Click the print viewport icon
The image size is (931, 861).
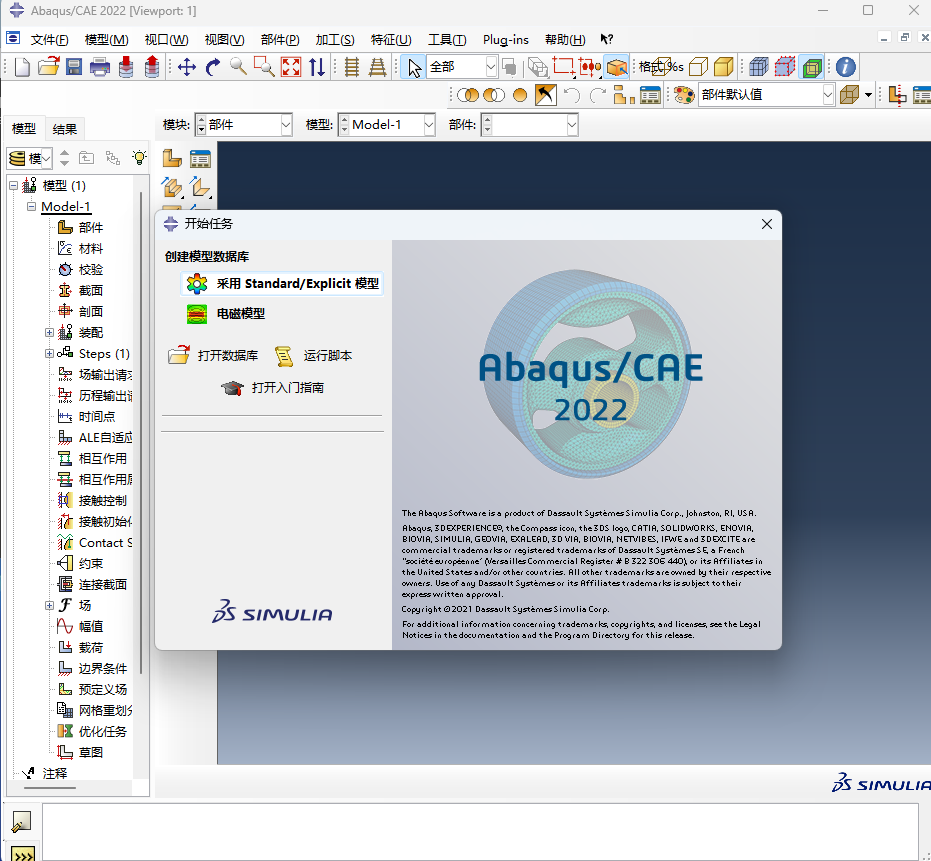(x=100, y=67)
